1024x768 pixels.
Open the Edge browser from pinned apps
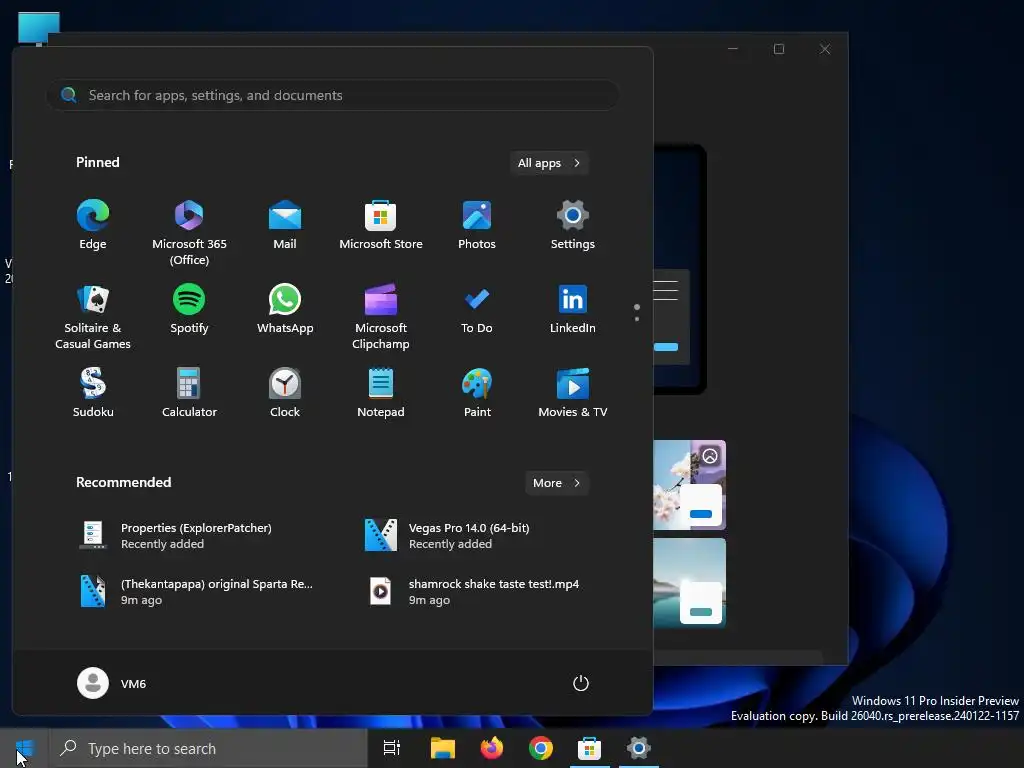[93, 225]
